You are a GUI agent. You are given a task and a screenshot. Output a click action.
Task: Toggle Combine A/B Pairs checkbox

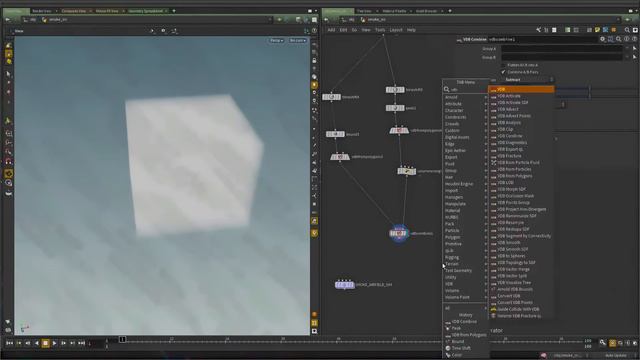coord(503,72)
